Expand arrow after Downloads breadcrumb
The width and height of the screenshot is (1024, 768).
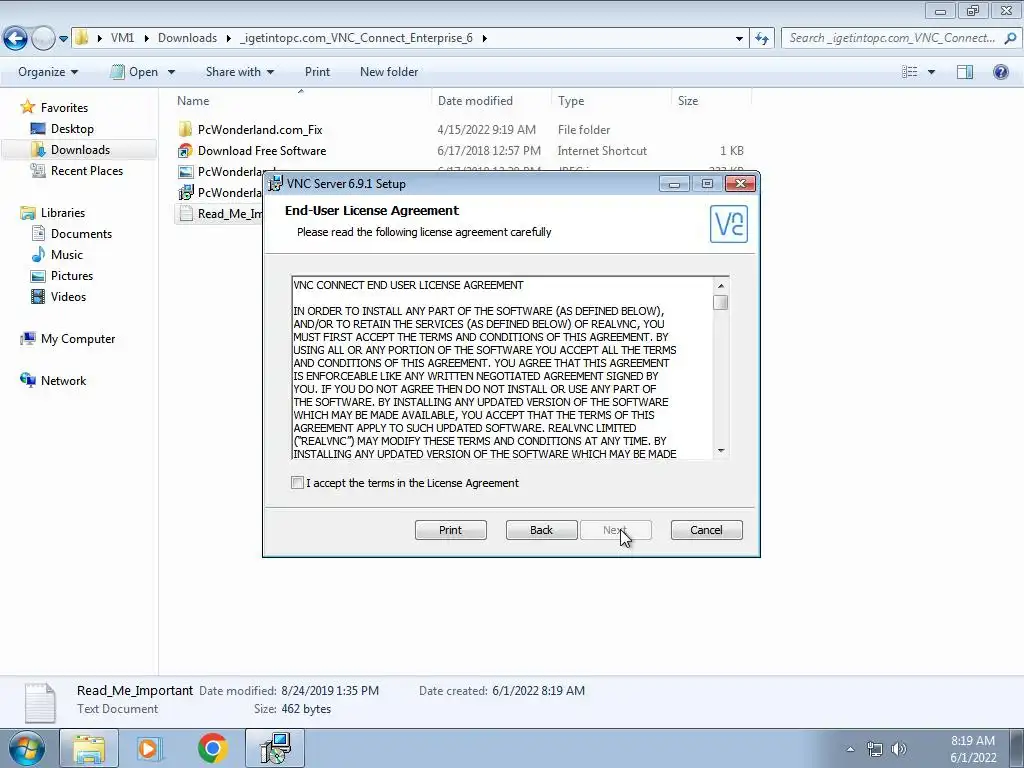pyautogui.click(x=229, y=38)
